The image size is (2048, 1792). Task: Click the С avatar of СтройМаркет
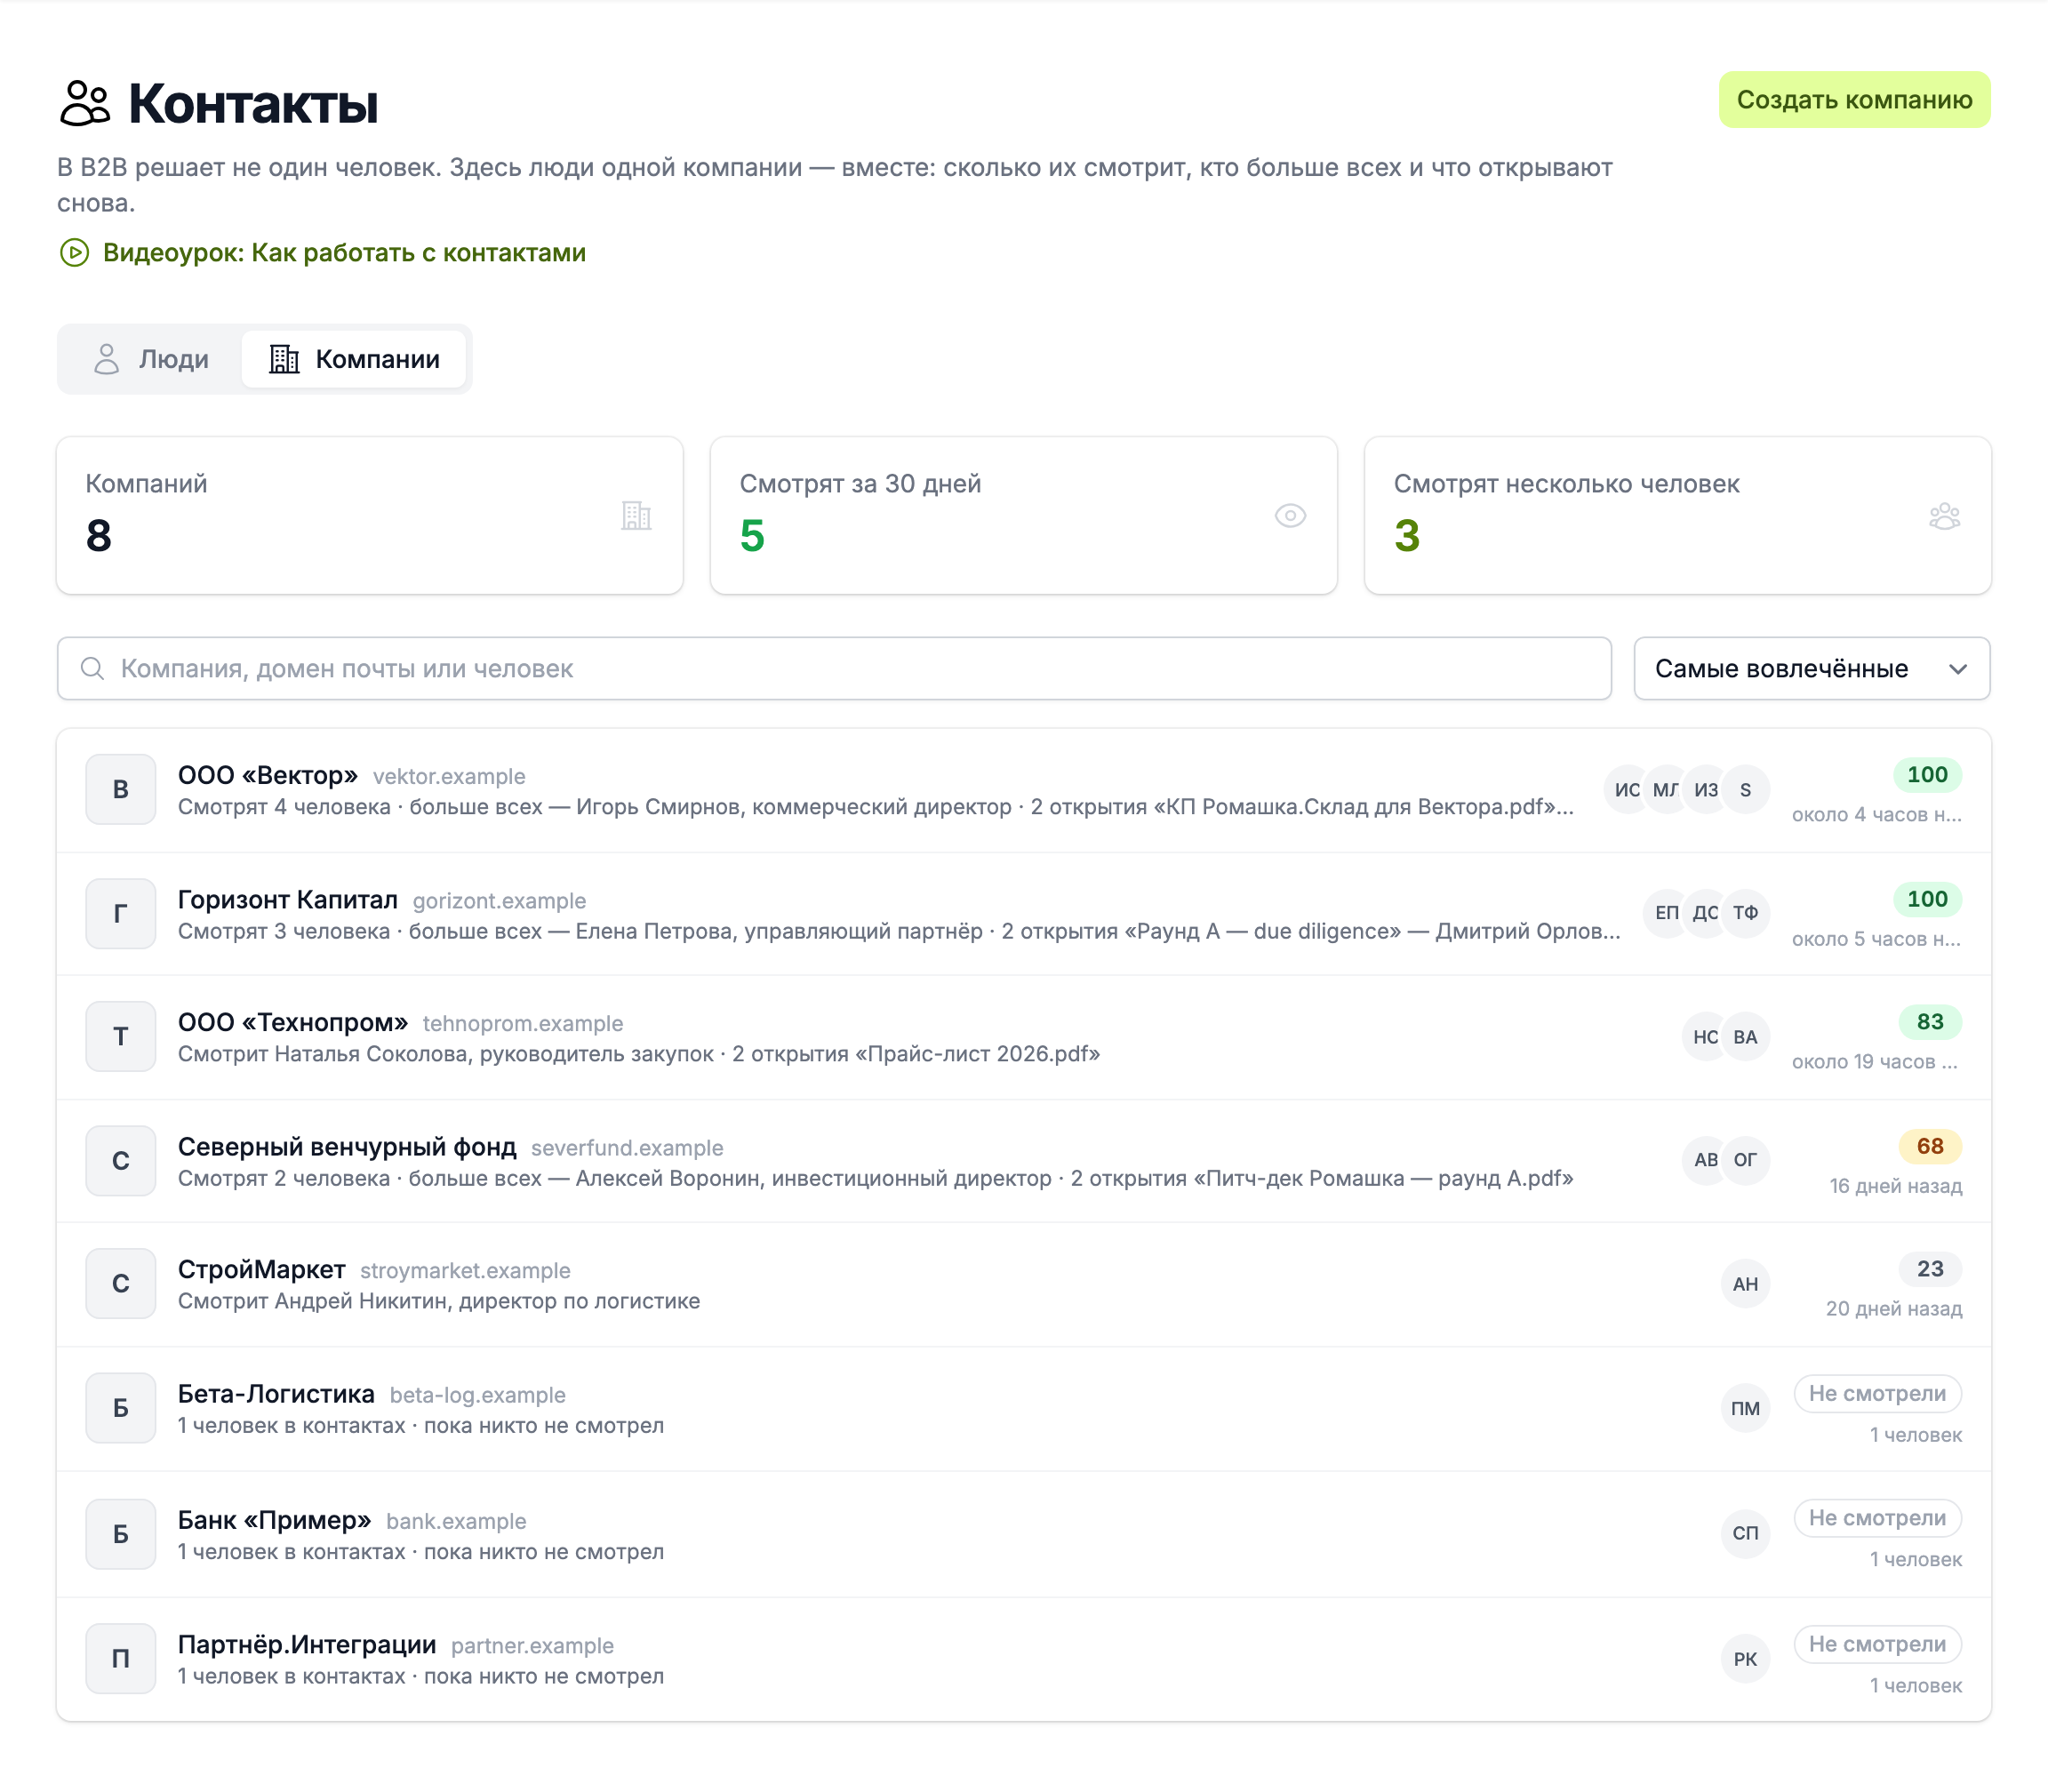point(121,1284)
